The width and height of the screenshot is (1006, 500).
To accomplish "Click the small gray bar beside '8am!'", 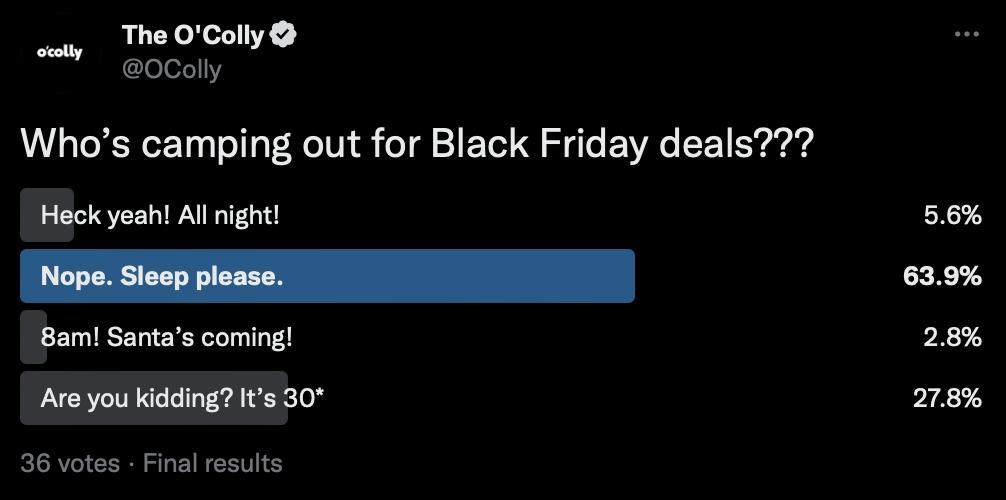I will click(x=33, y=337).
